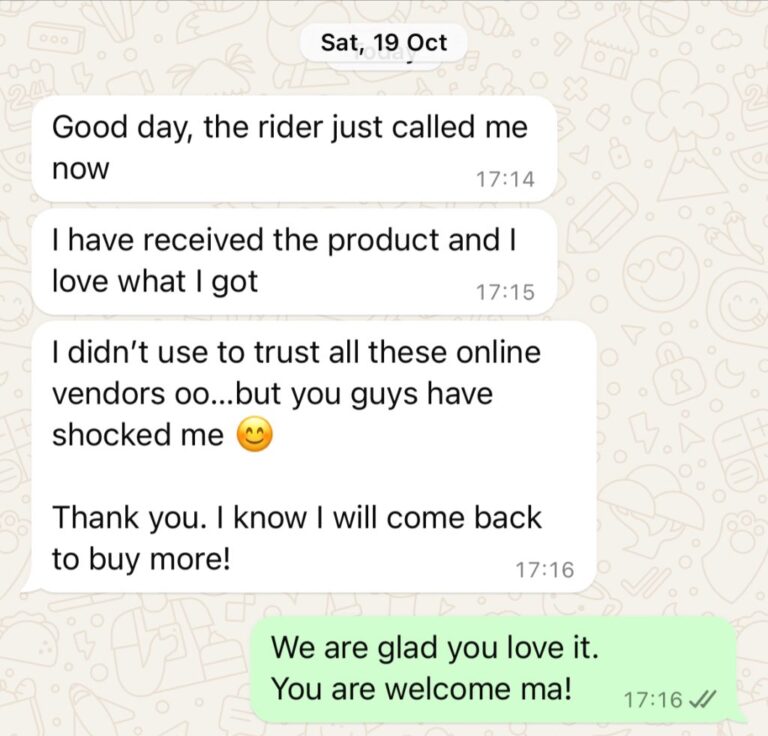Tap the green "We are glad you love it" reply
This screenshot has width=768, height=736.
click(x=495, y=669)
